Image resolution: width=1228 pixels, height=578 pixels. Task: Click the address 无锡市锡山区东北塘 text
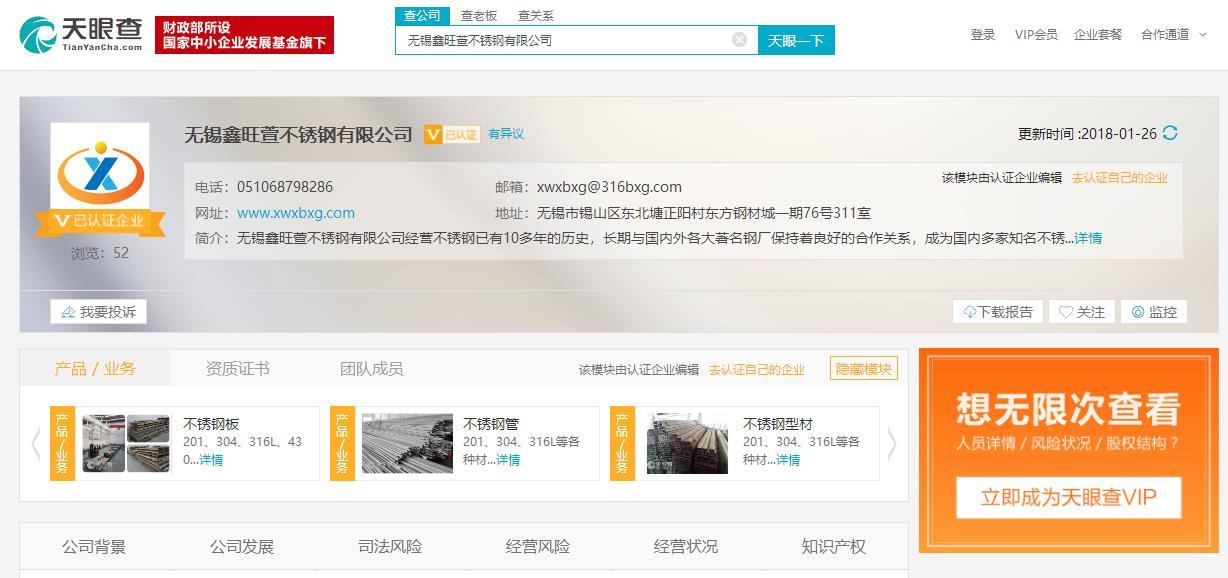click(704, 213)
